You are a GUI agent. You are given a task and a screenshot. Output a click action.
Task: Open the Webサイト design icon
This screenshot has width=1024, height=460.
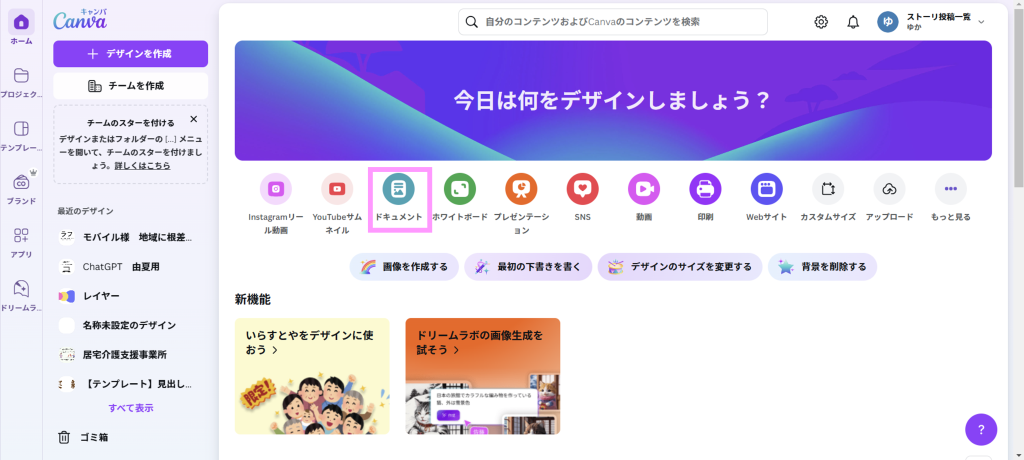766,189
